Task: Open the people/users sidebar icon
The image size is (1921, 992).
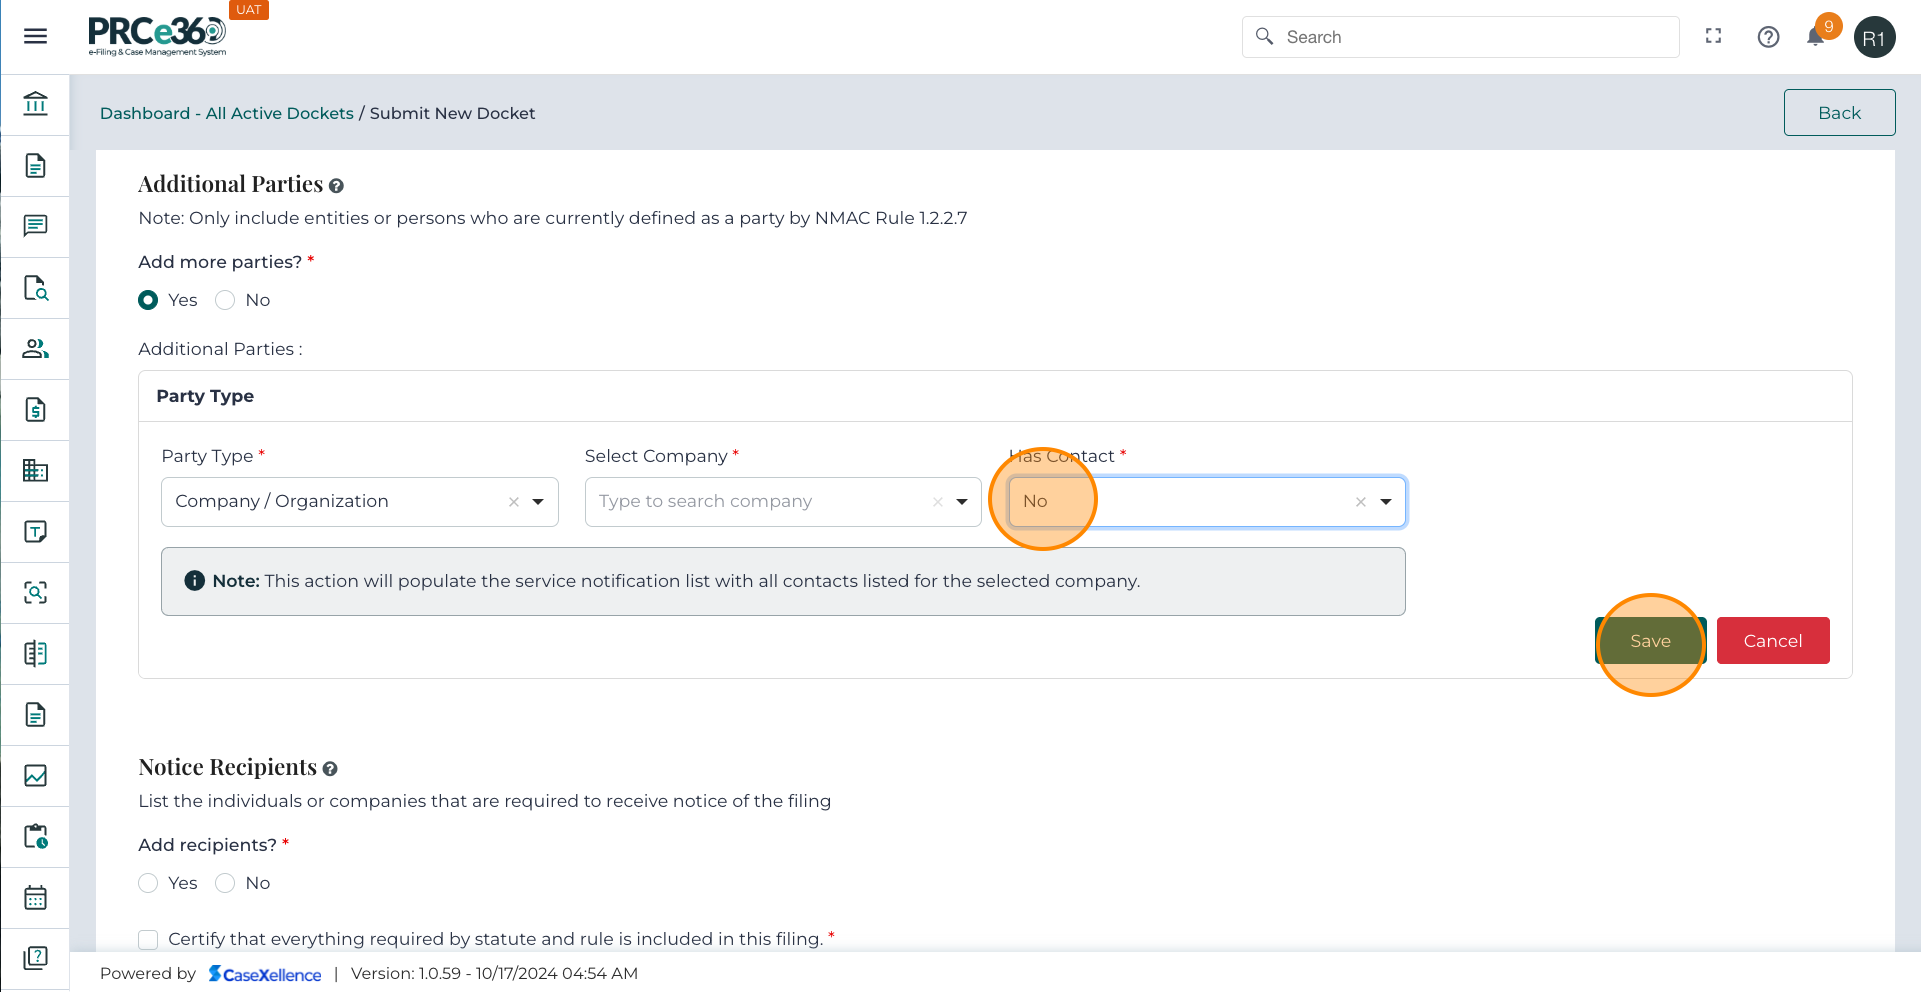Action: [x=35, y=349]
